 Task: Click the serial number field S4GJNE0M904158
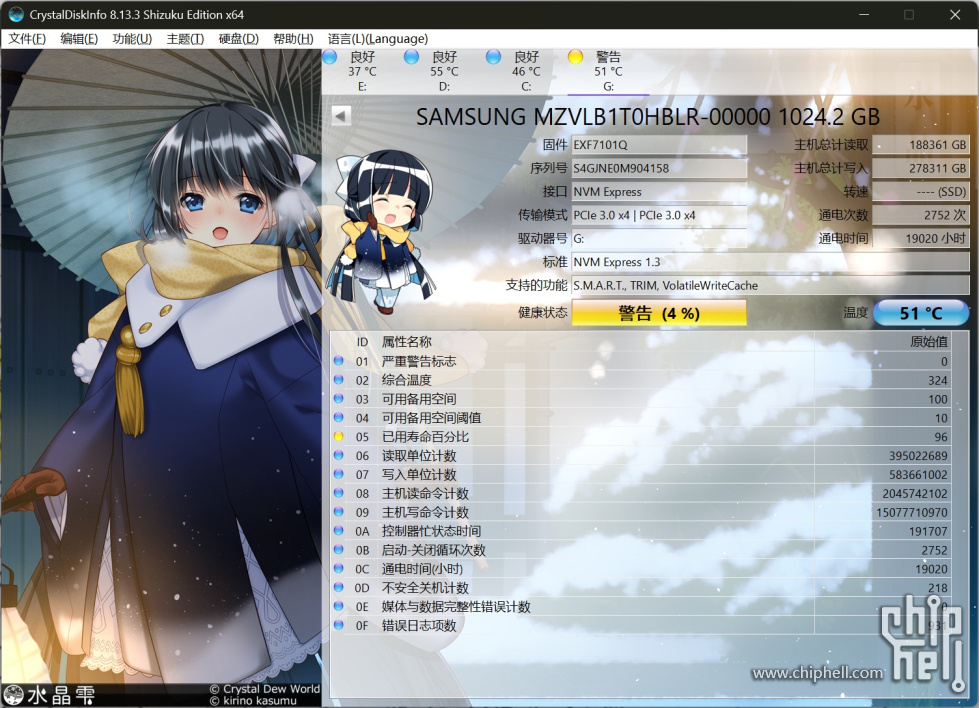tap(659, 168)
